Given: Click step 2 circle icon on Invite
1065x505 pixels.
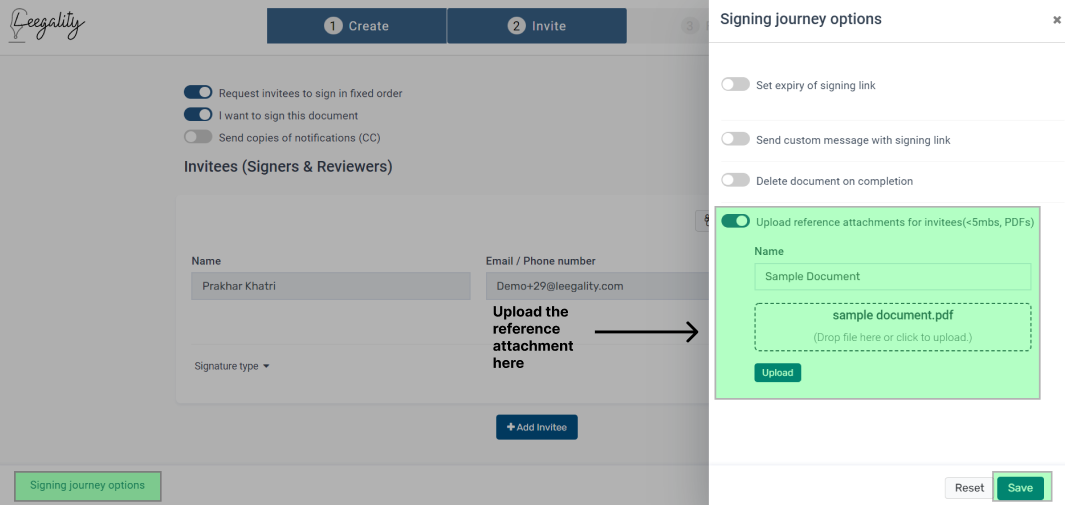Looking at the screenshot, I should click(516, 26).
